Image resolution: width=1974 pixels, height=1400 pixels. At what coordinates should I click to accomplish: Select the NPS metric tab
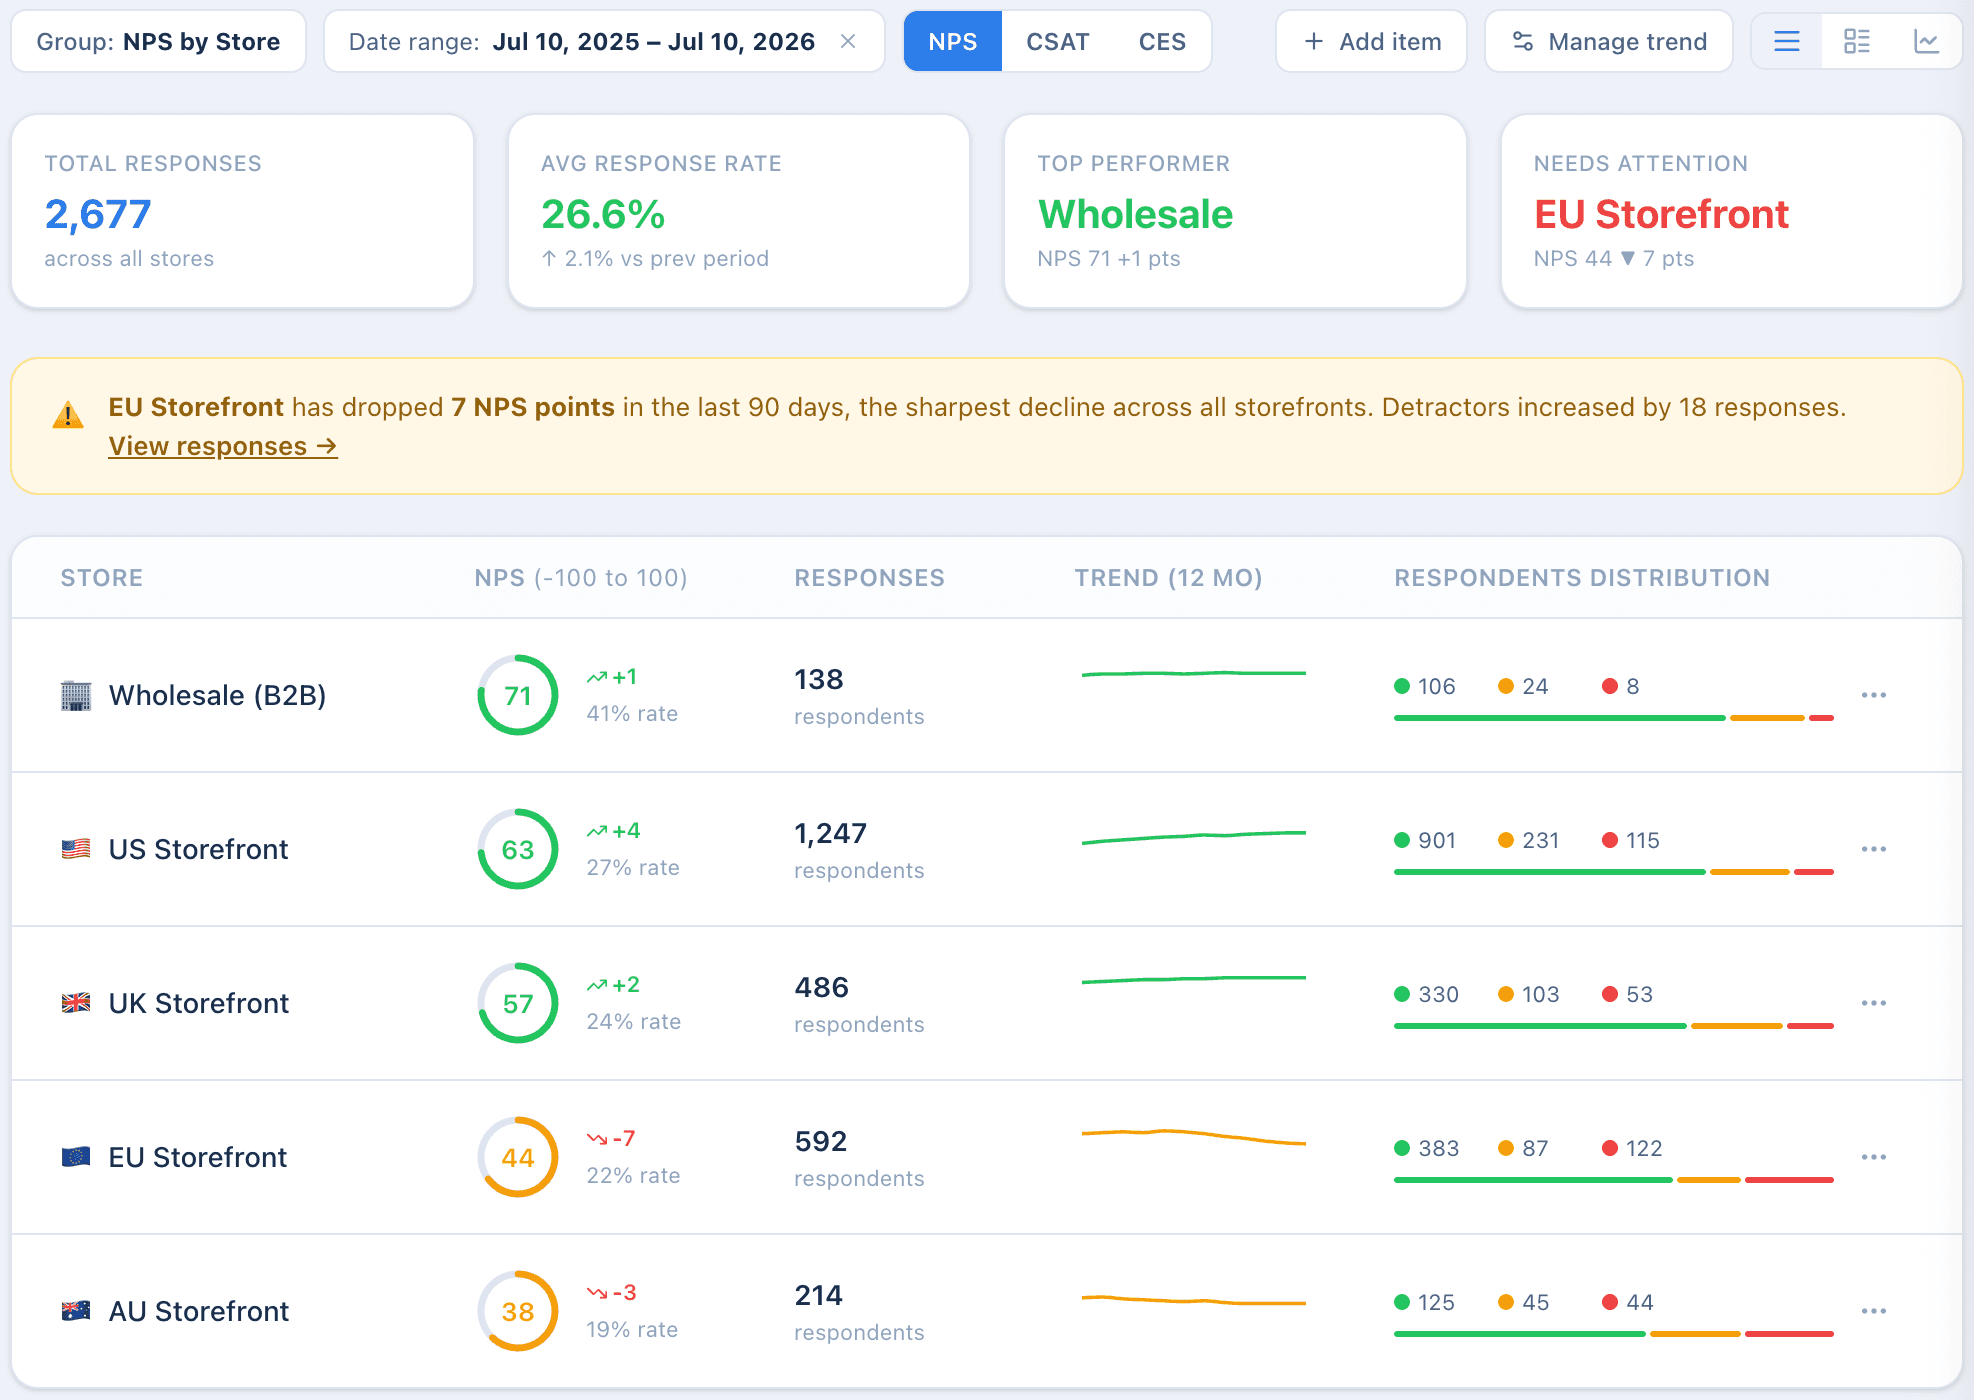pos(952,41)
